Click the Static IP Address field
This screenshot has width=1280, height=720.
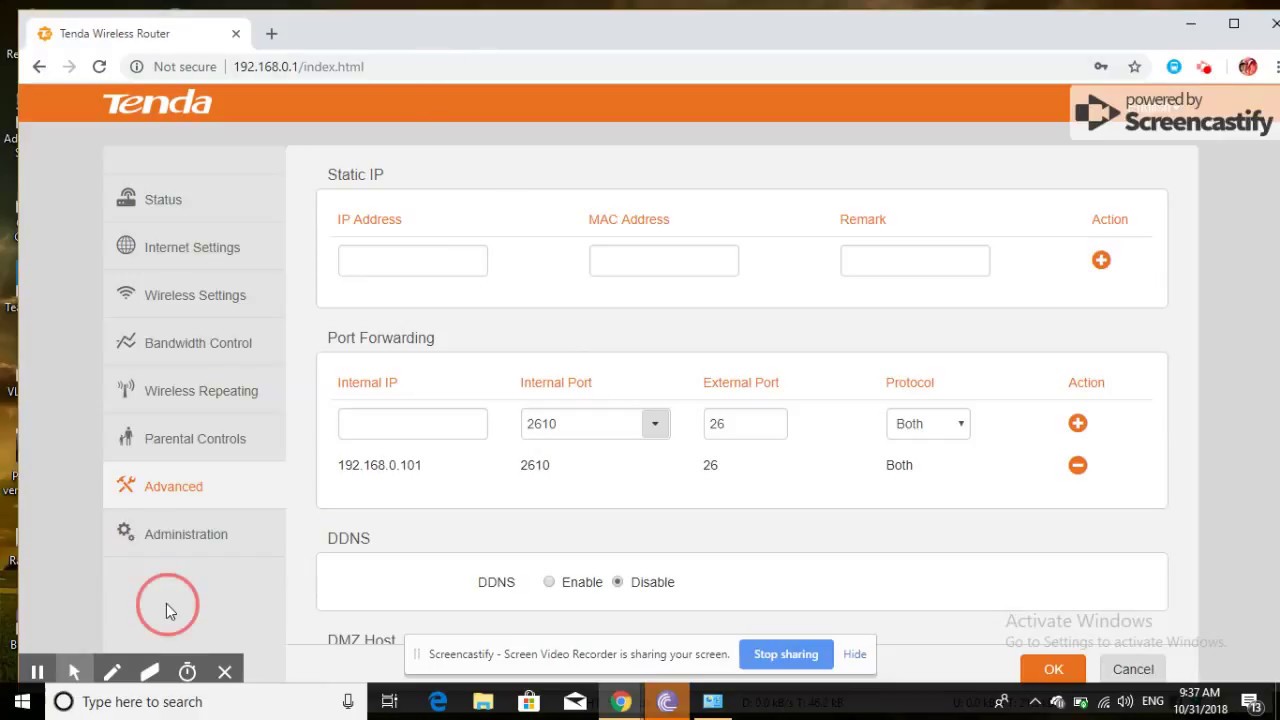(x=413, y=260)
